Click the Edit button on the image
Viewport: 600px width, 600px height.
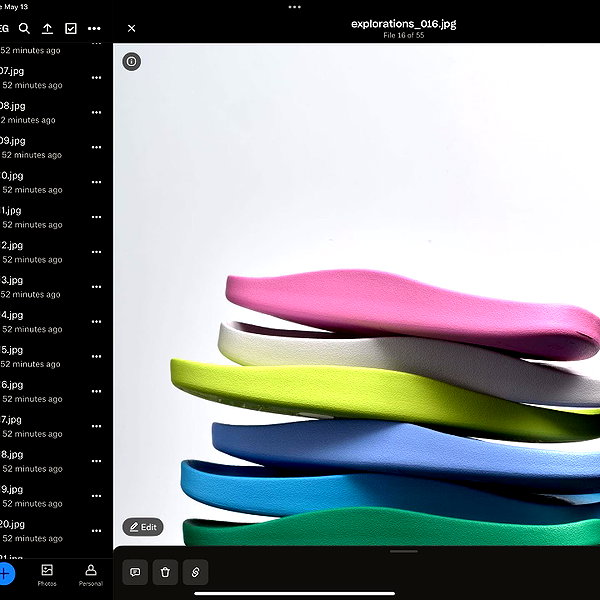click(x=143, y=527)
